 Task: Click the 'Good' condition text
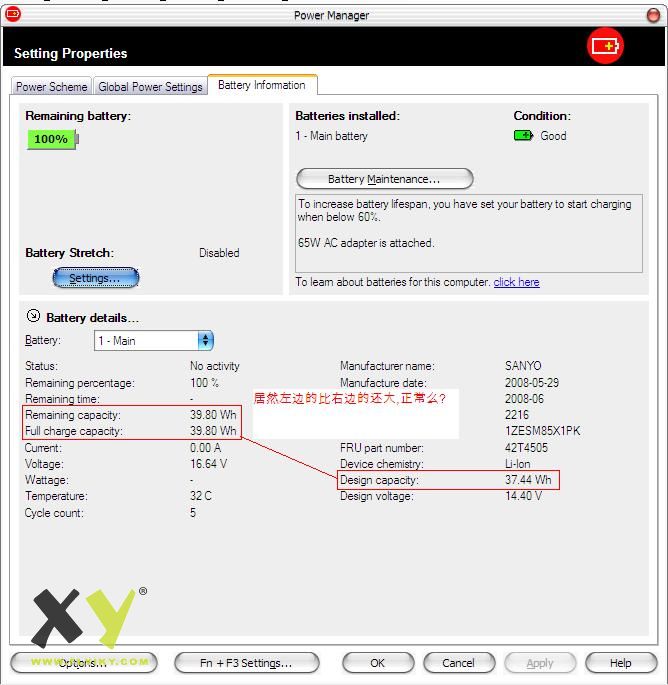(x=553, y=136)
